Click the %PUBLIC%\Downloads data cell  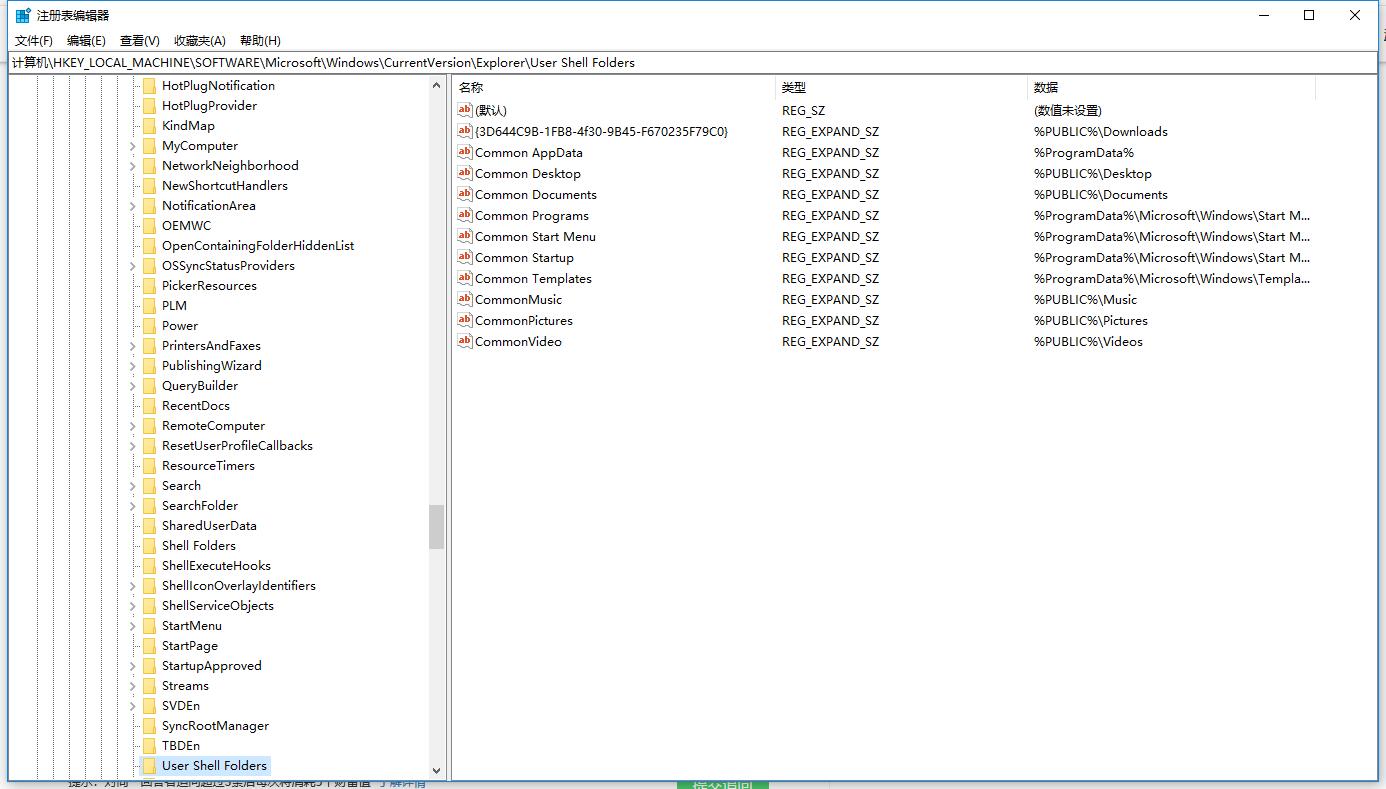[x=1101, y=131]
